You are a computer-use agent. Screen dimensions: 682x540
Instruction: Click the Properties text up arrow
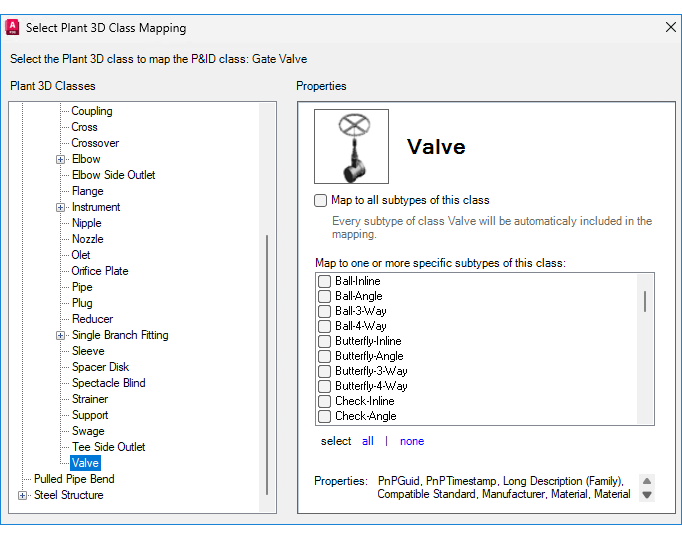pos(647,481)
